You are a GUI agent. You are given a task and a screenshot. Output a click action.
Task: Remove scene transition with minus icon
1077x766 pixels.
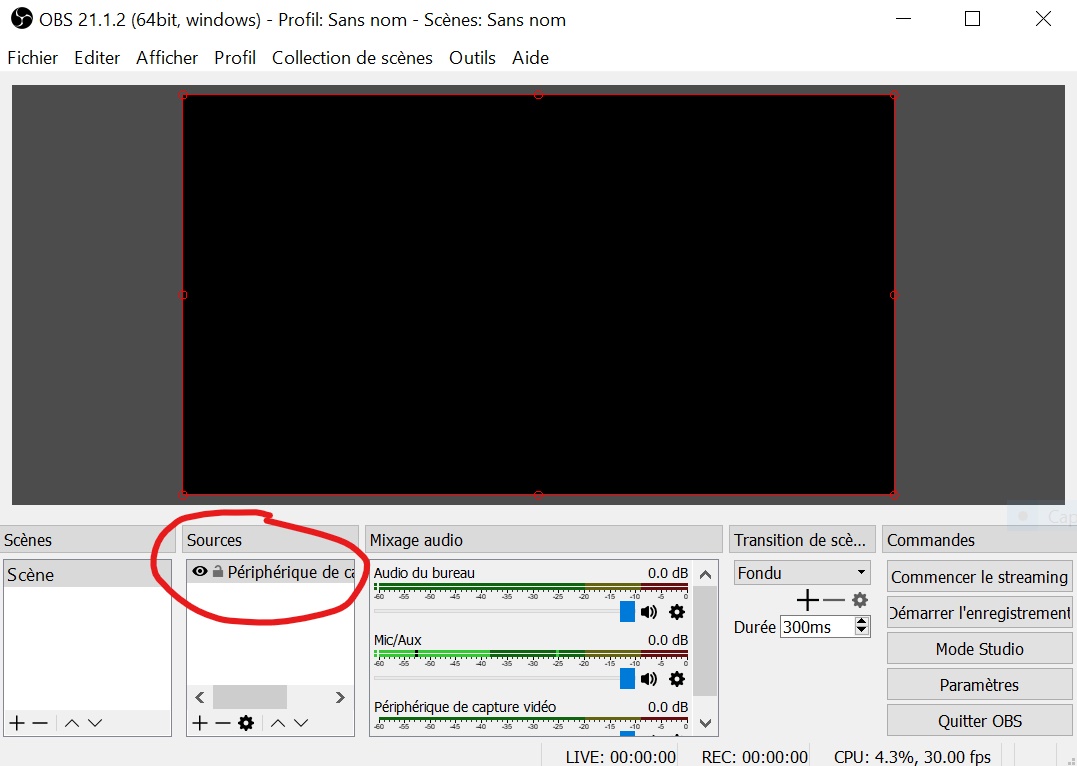click(x=833, y=600)
